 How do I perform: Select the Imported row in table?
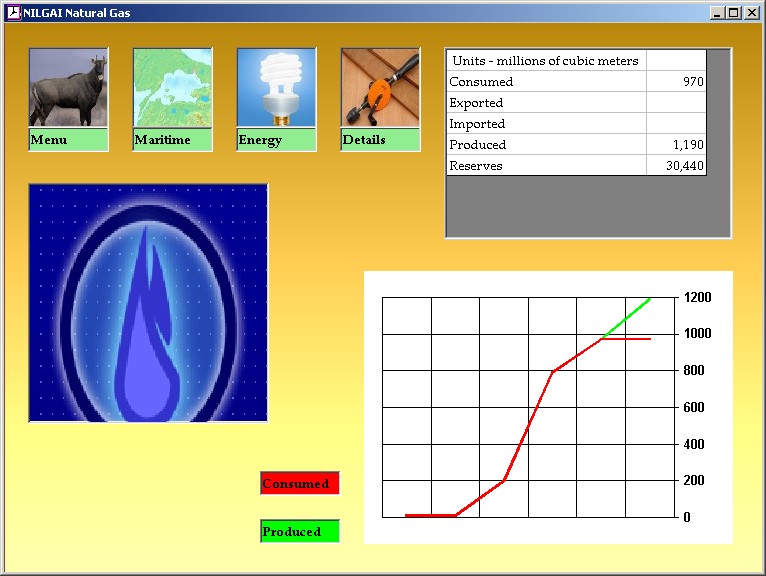point(546,124)
